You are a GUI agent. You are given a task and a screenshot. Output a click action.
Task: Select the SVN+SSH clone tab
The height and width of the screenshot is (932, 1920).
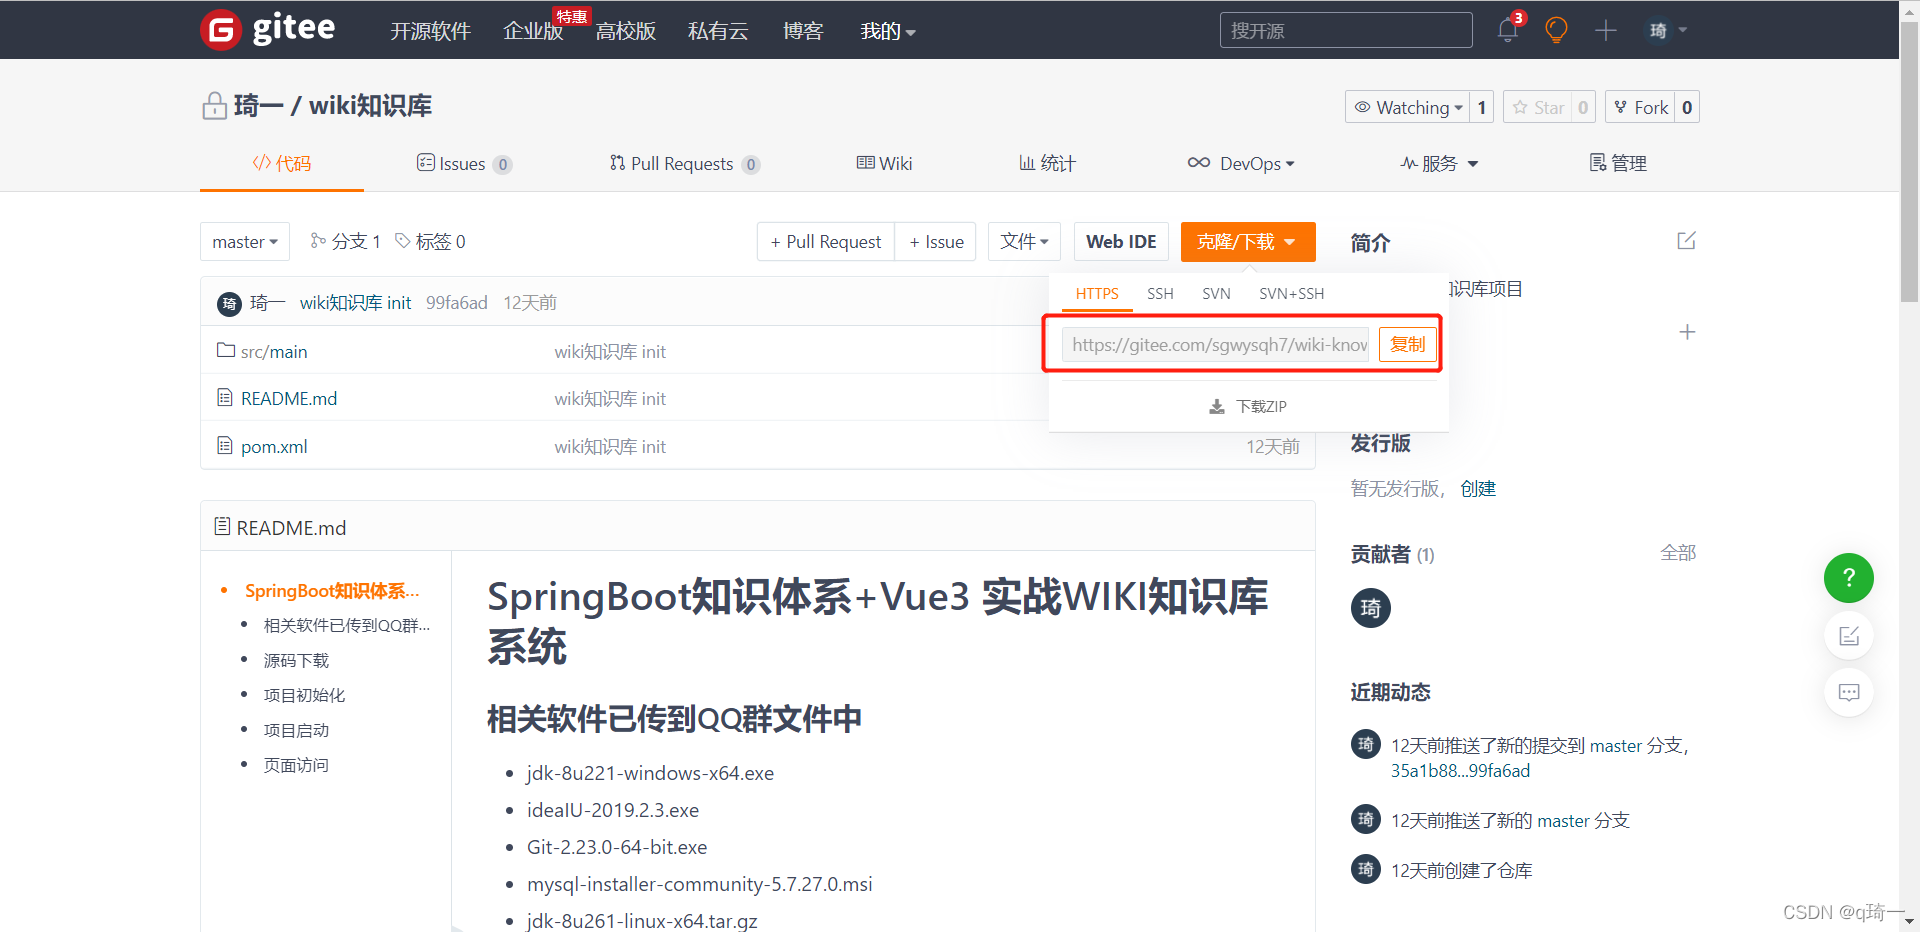click(1291, 293)
